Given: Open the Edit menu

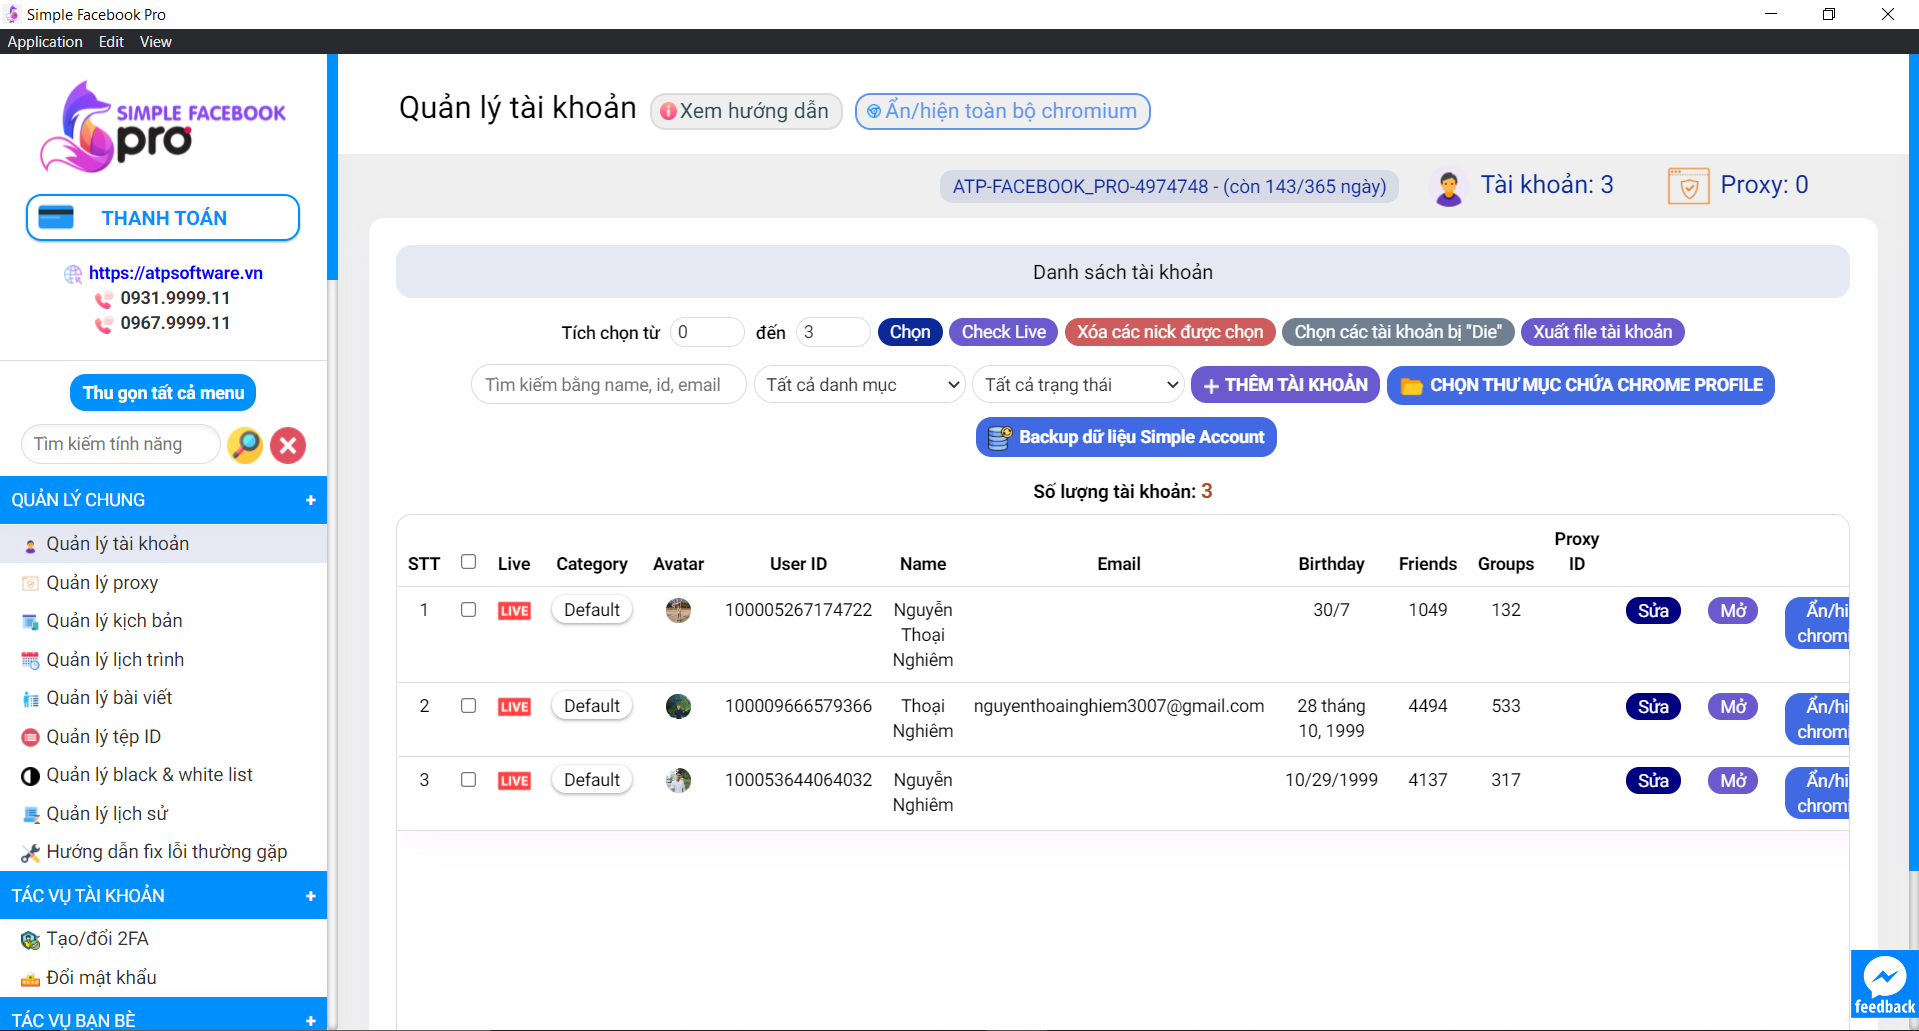Looking at the screenshot, I should coord(111,42).
